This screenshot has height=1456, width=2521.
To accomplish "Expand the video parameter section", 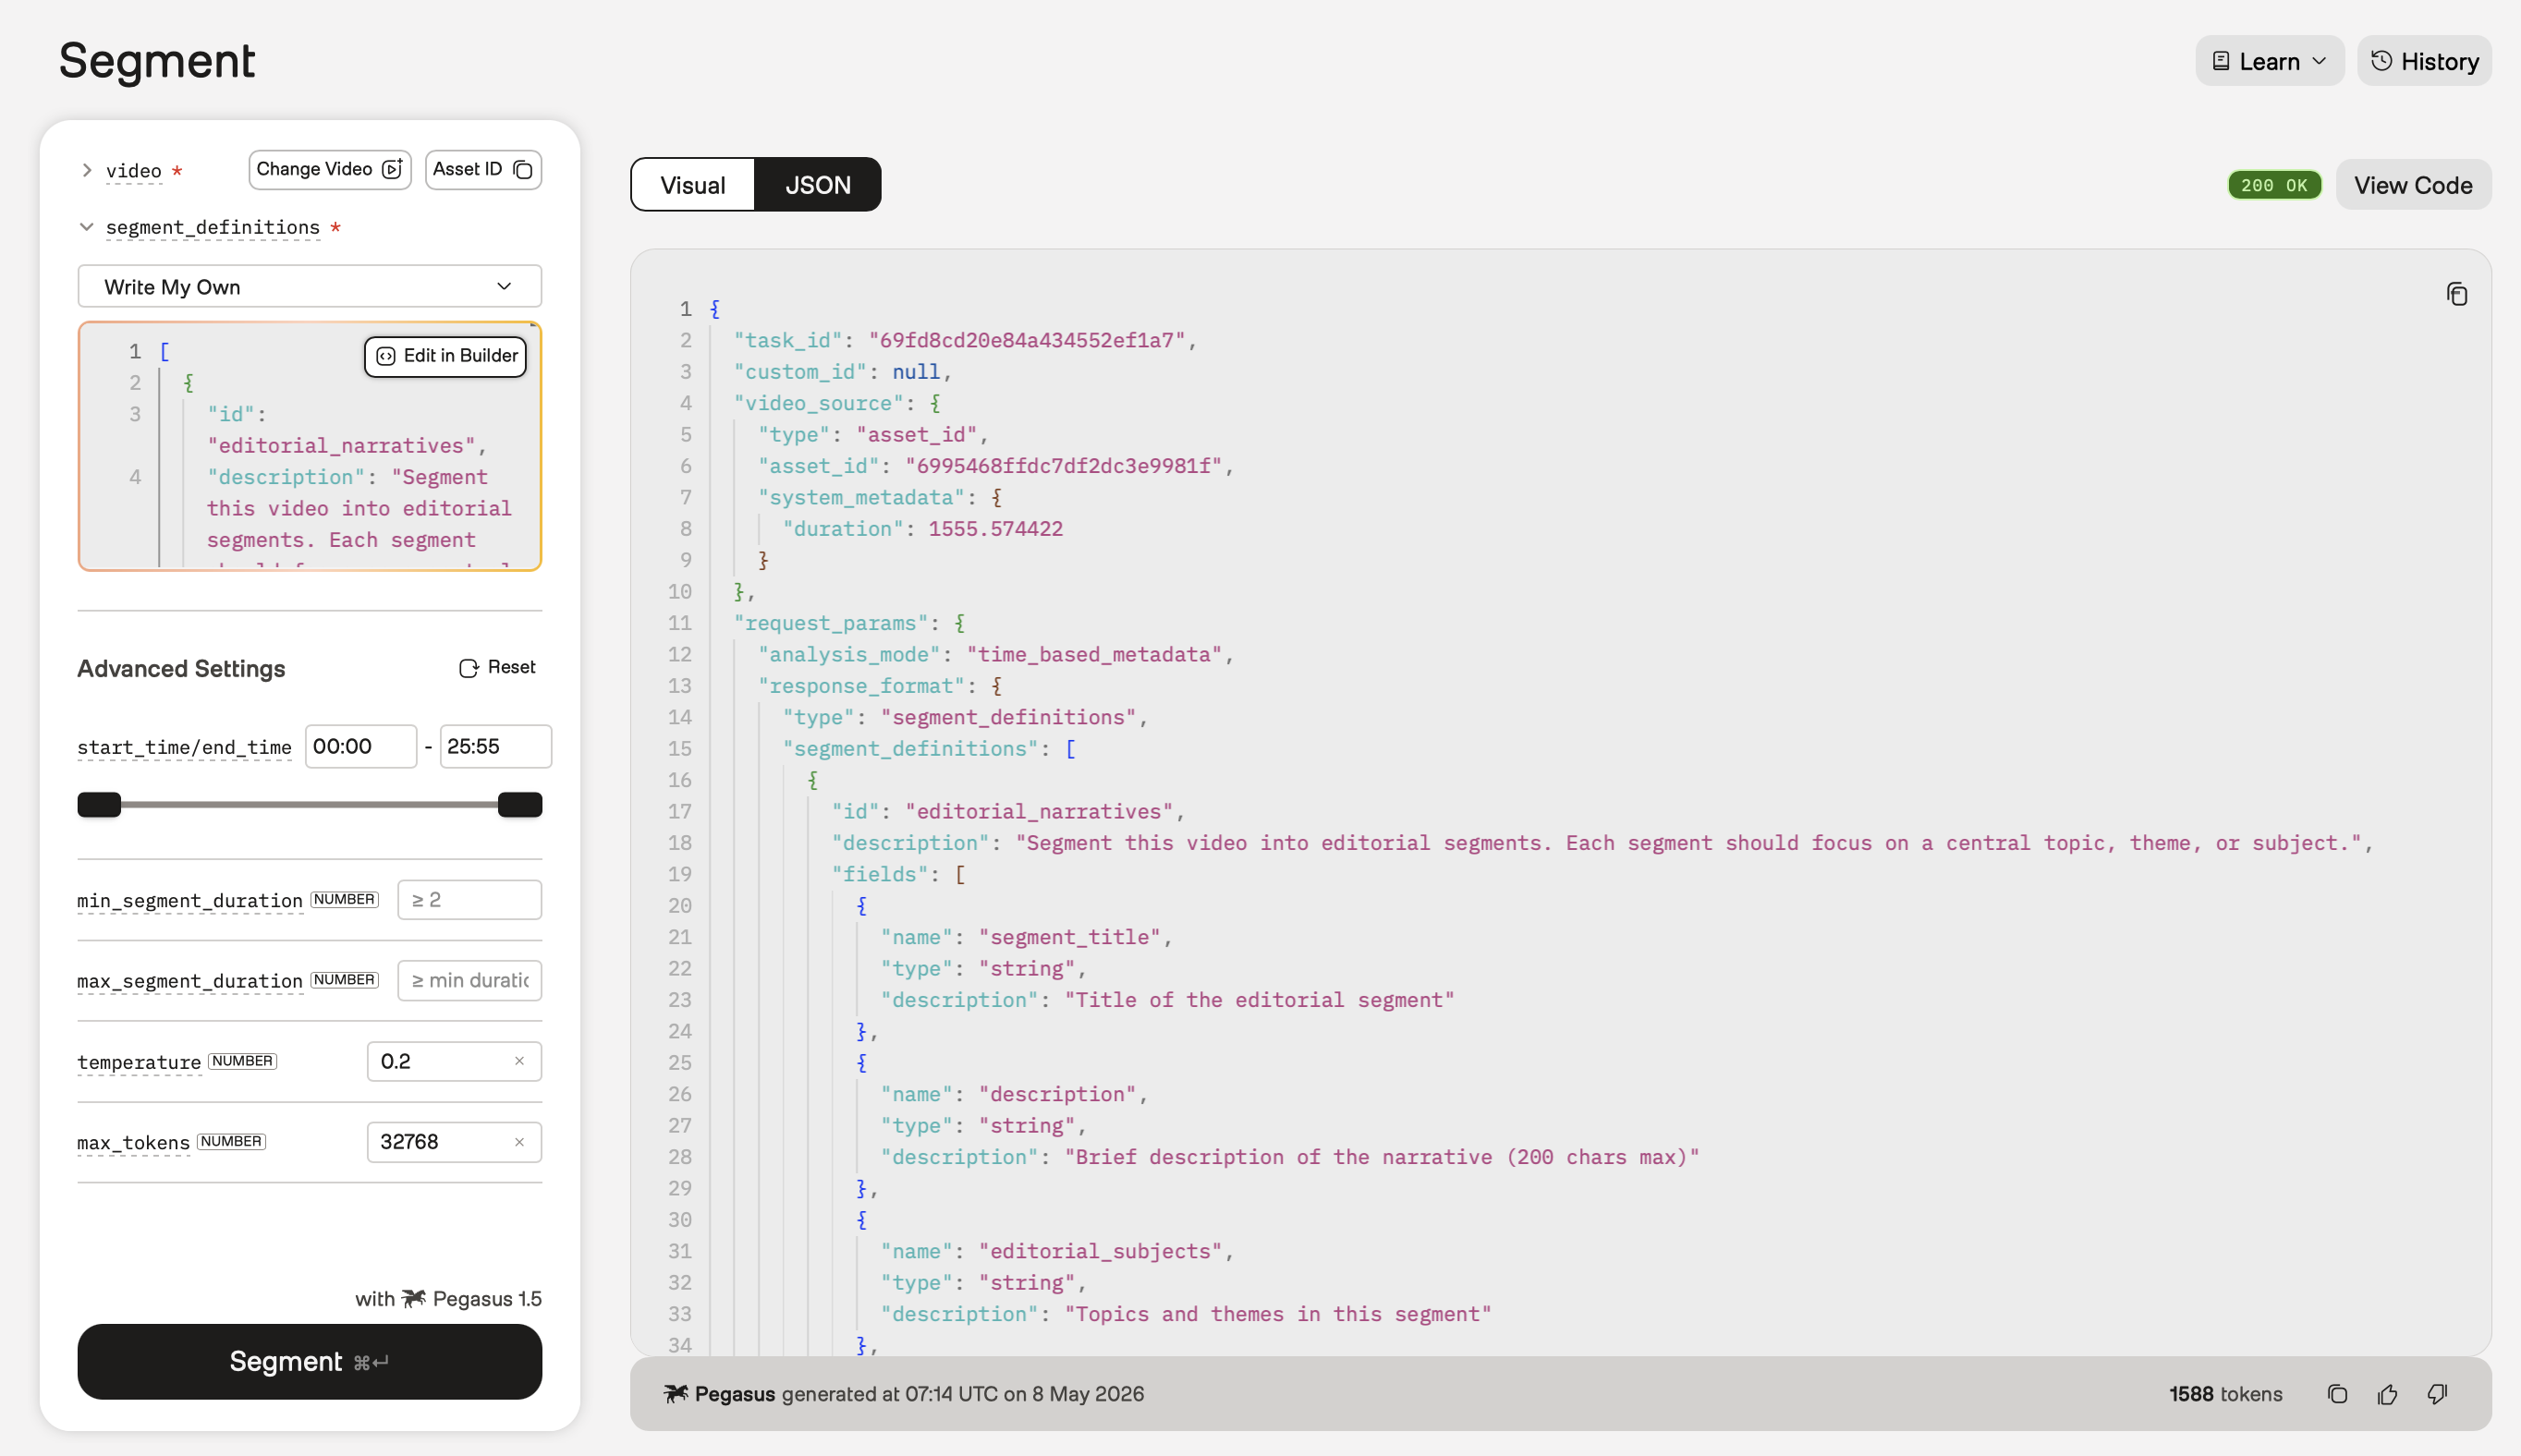I will (x=87, y=170).
